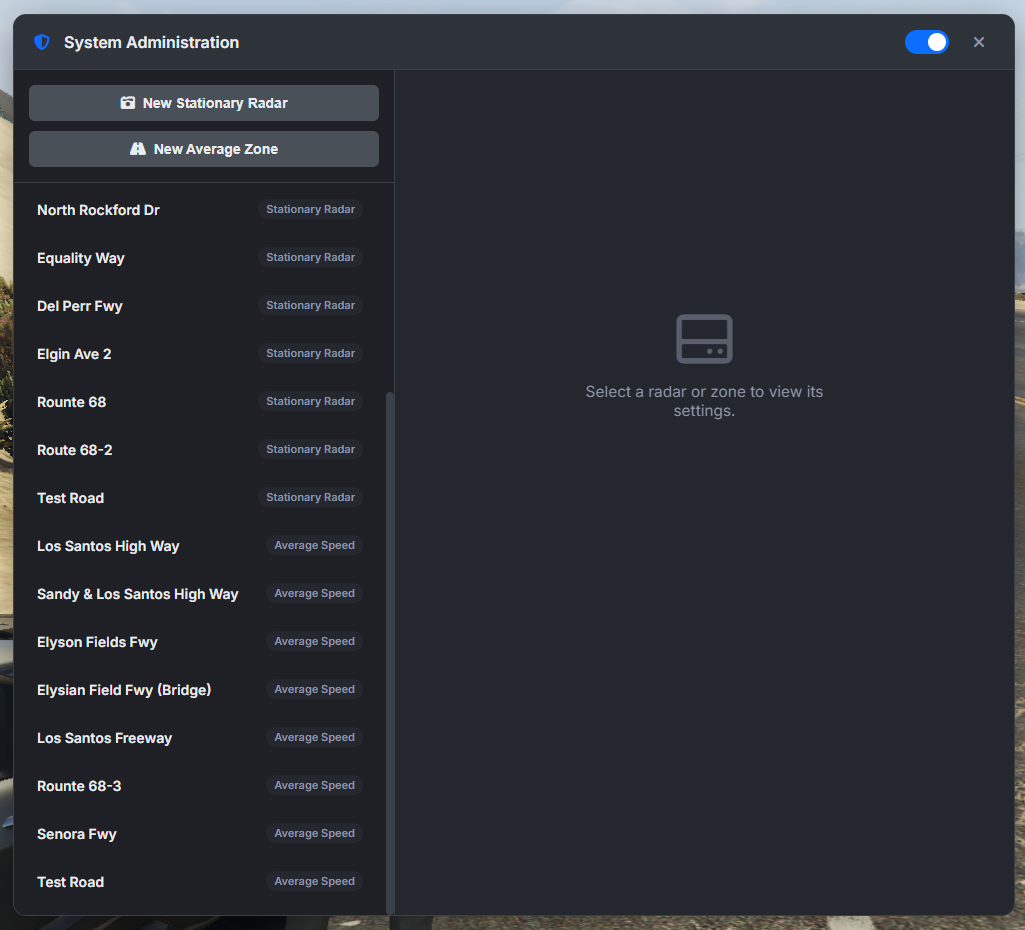Select Los Santos Freeway zone
The image size is (1025, 930).
click(x=200, y=738)
